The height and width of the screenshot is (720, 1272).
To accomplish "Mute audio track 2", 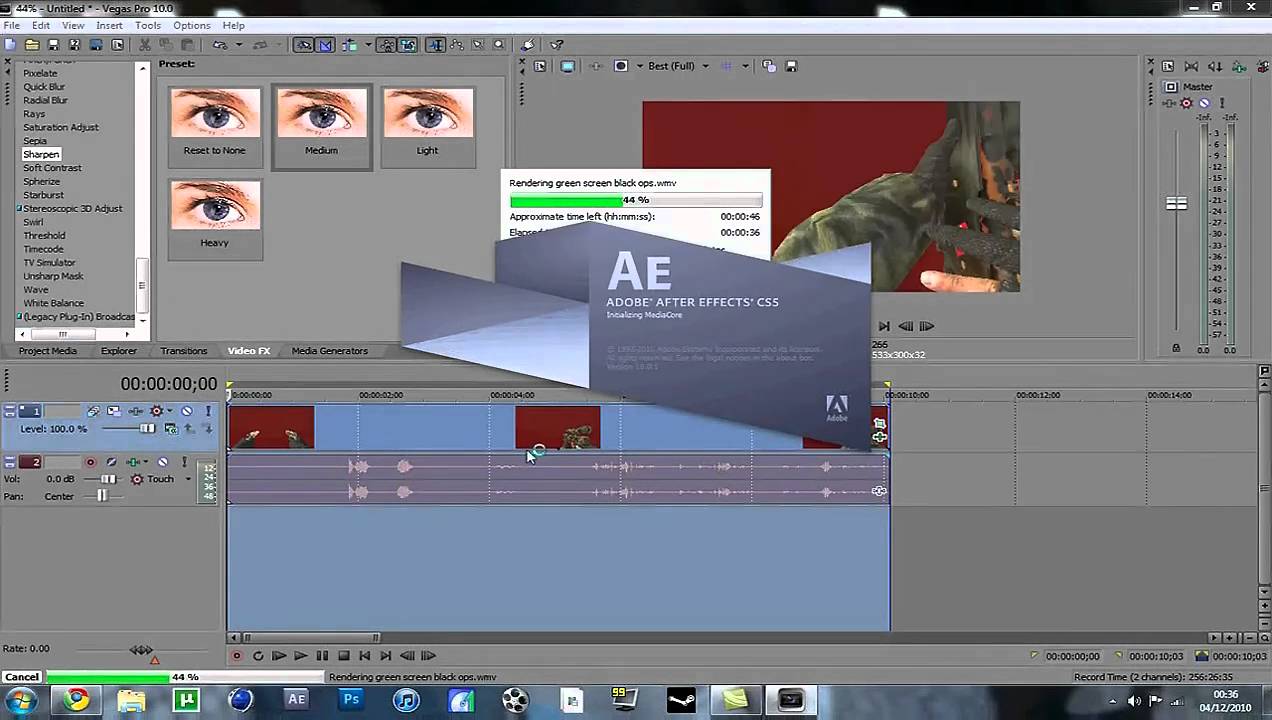I will point(163,462).
